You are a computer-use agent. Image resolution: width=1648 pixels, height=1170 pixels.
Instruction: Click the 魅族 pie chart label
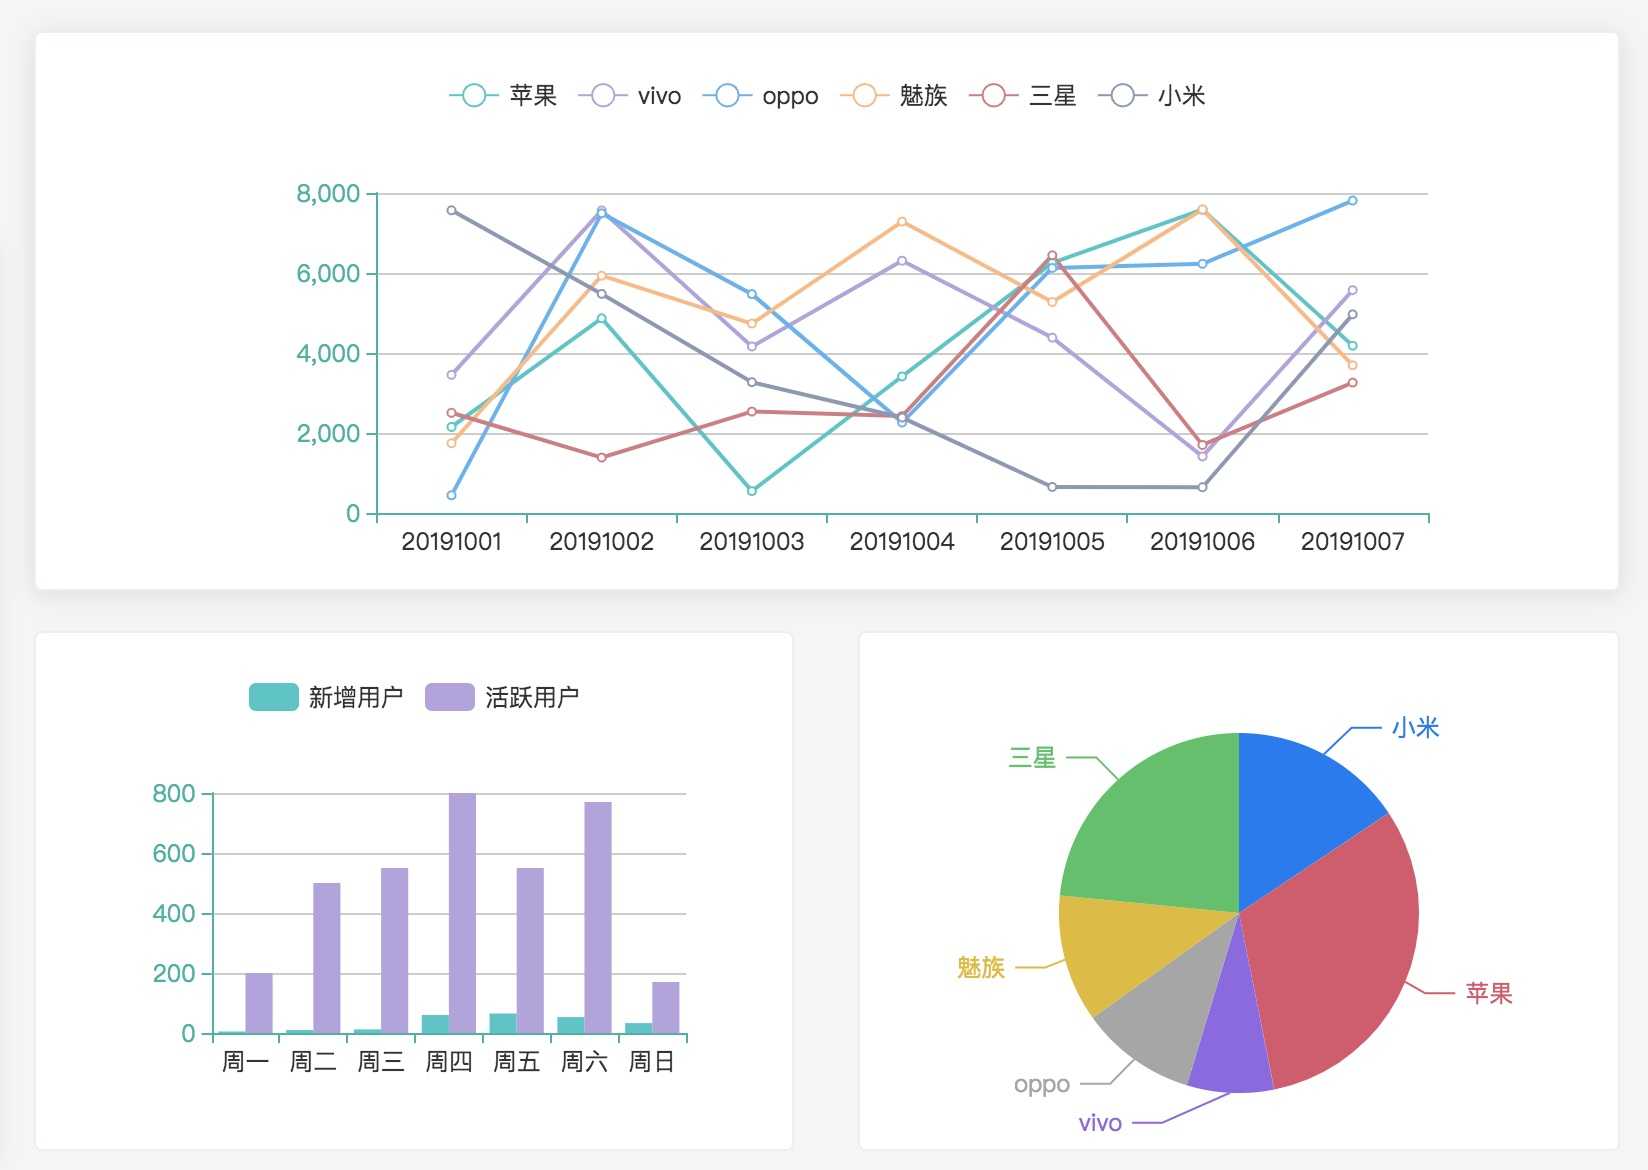tap(980, 967)
